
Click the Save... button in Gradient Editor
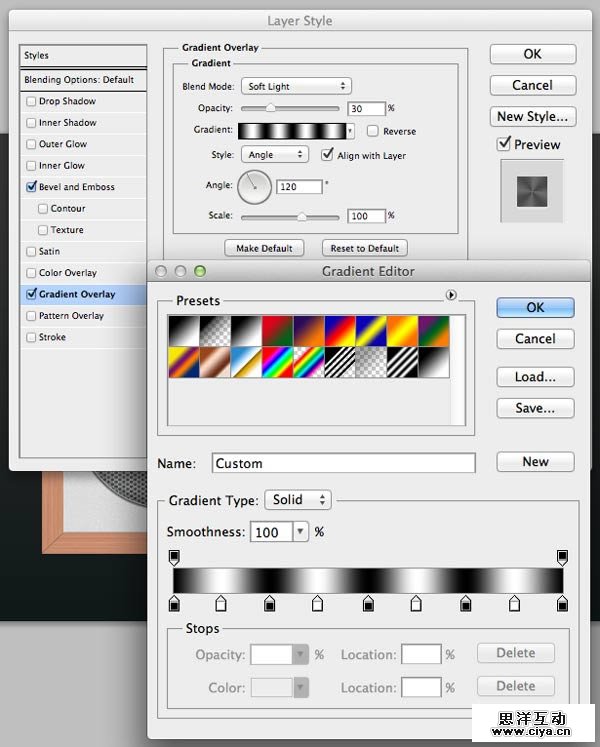[535, 408]
